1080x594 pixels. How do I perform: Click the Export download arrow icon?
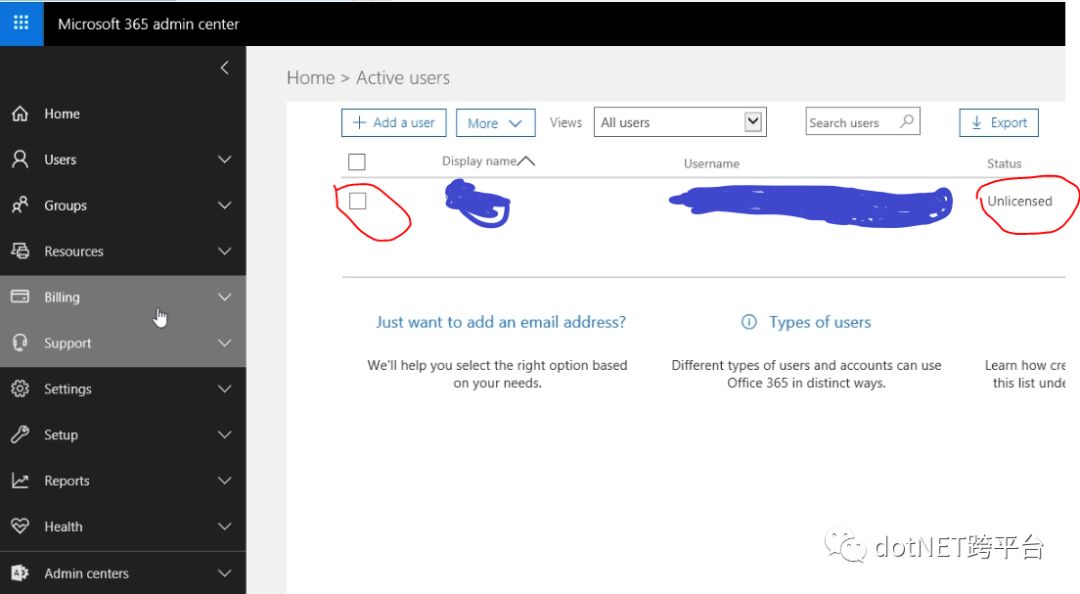coord(976,123)
